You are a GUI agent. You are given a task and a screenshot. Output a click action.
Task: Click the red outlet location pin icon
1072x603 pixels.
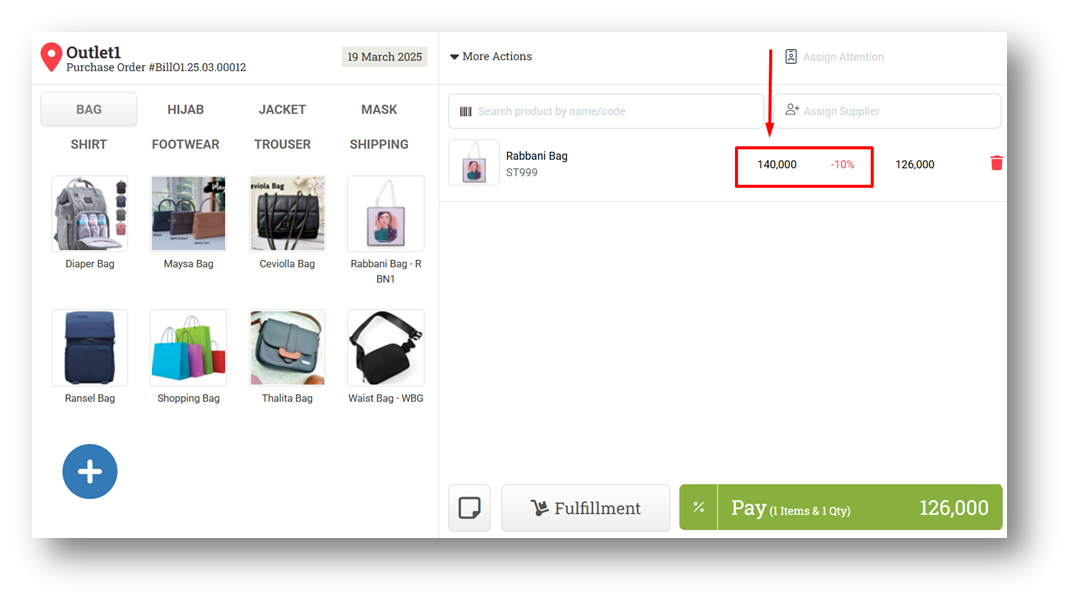coord(51,57)
